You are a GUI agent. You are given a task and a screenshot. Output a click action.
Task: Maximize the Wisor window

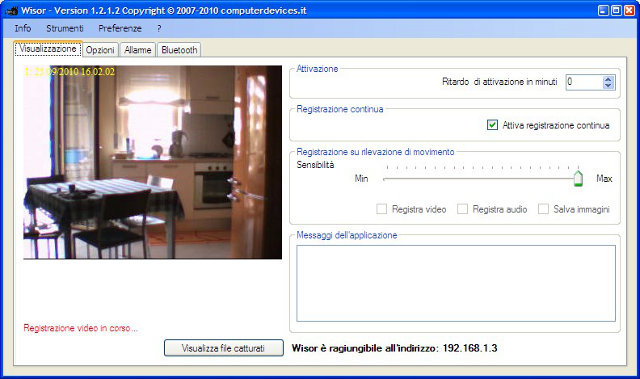[x=616, y=11]
